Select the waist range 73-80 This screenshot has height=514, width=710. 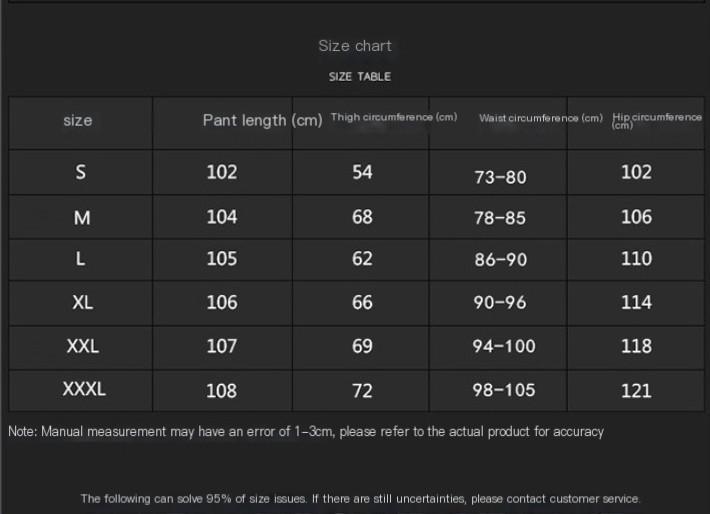pyautogui.click(x=500, y=177)
